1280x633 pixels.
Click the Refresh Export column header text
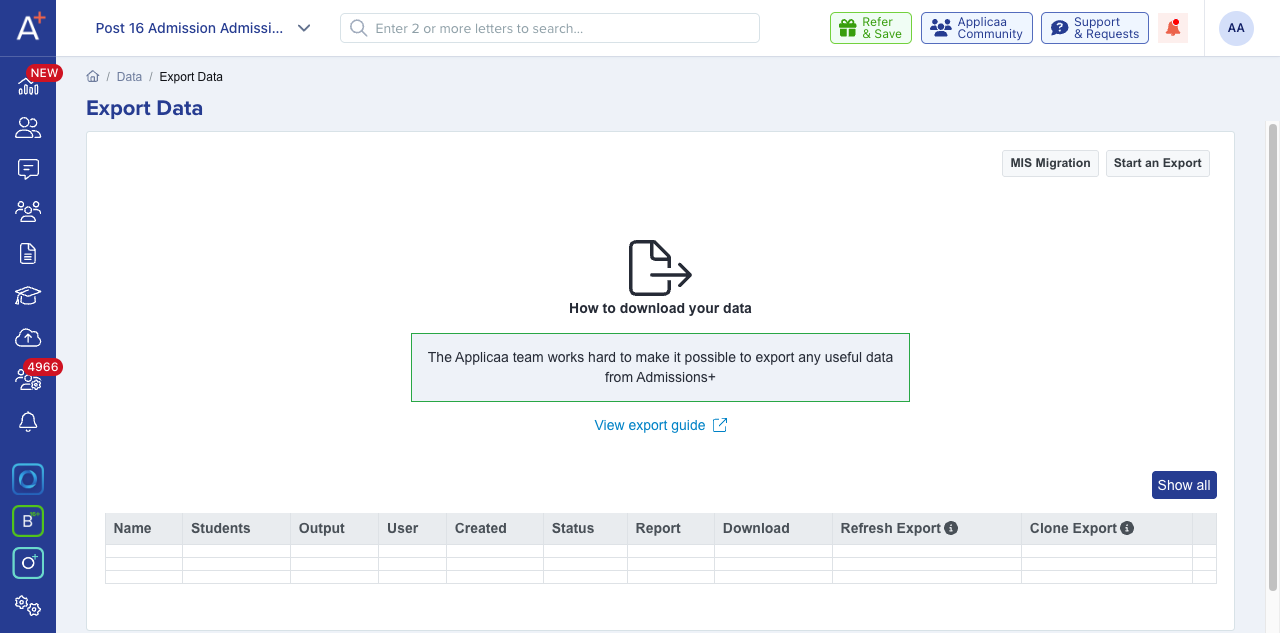tap(891, 528)
